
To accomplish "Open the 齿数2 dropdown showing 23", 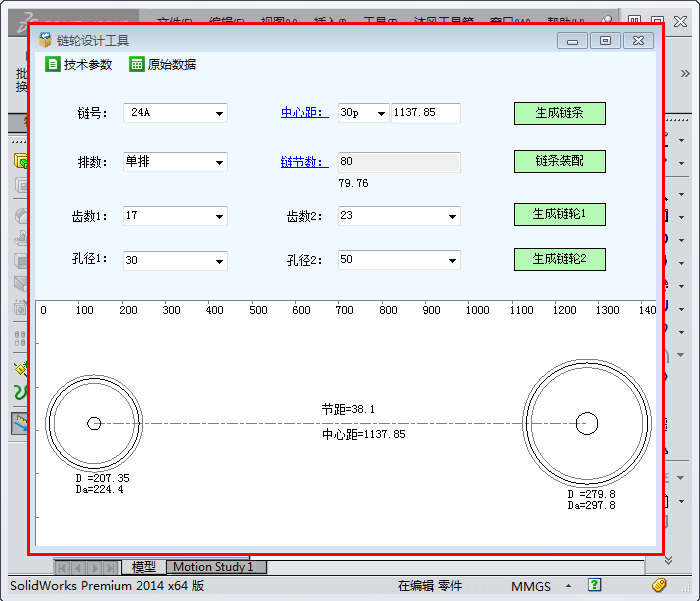I will coord(452,216).
